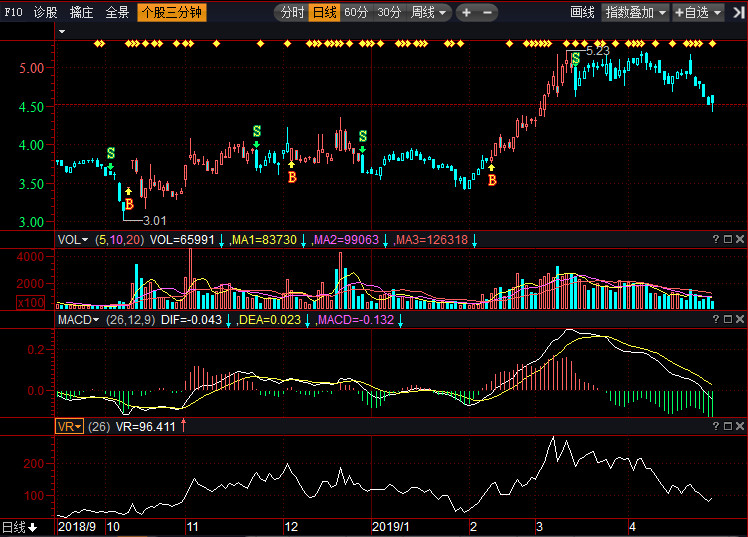Click the (5,10,20) VOL parameters

pos(119,240)
